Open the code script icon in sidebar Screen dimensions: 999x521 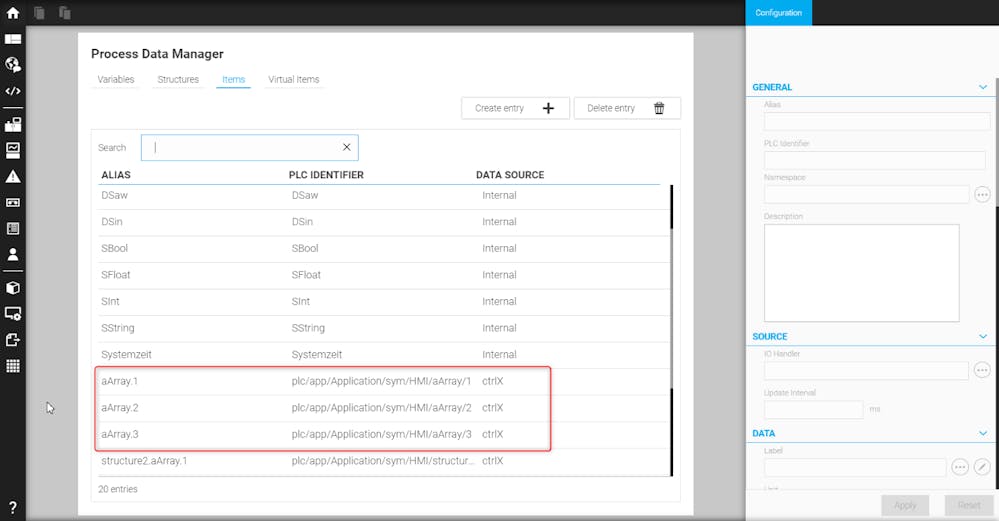click(13, 91)
